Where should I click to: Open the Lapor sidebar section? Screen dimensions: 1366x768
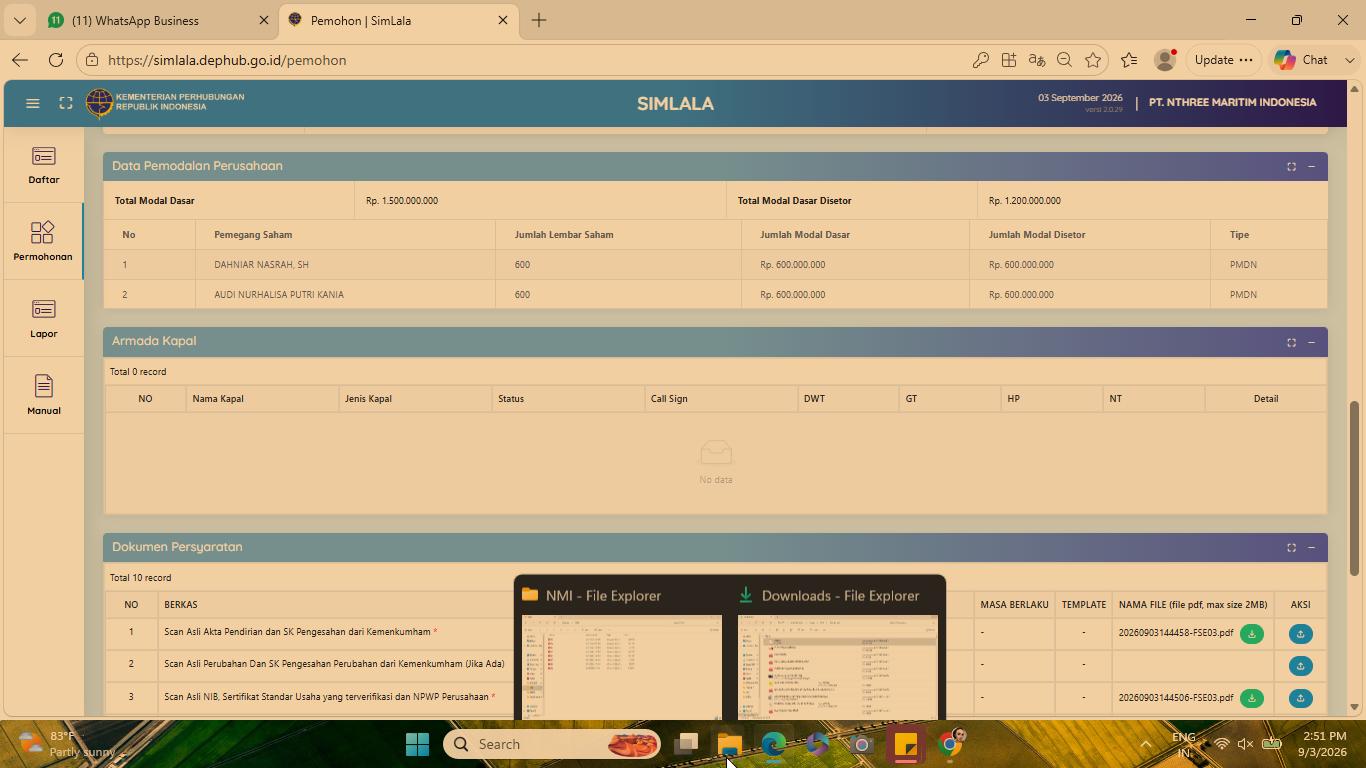(43, 320)
